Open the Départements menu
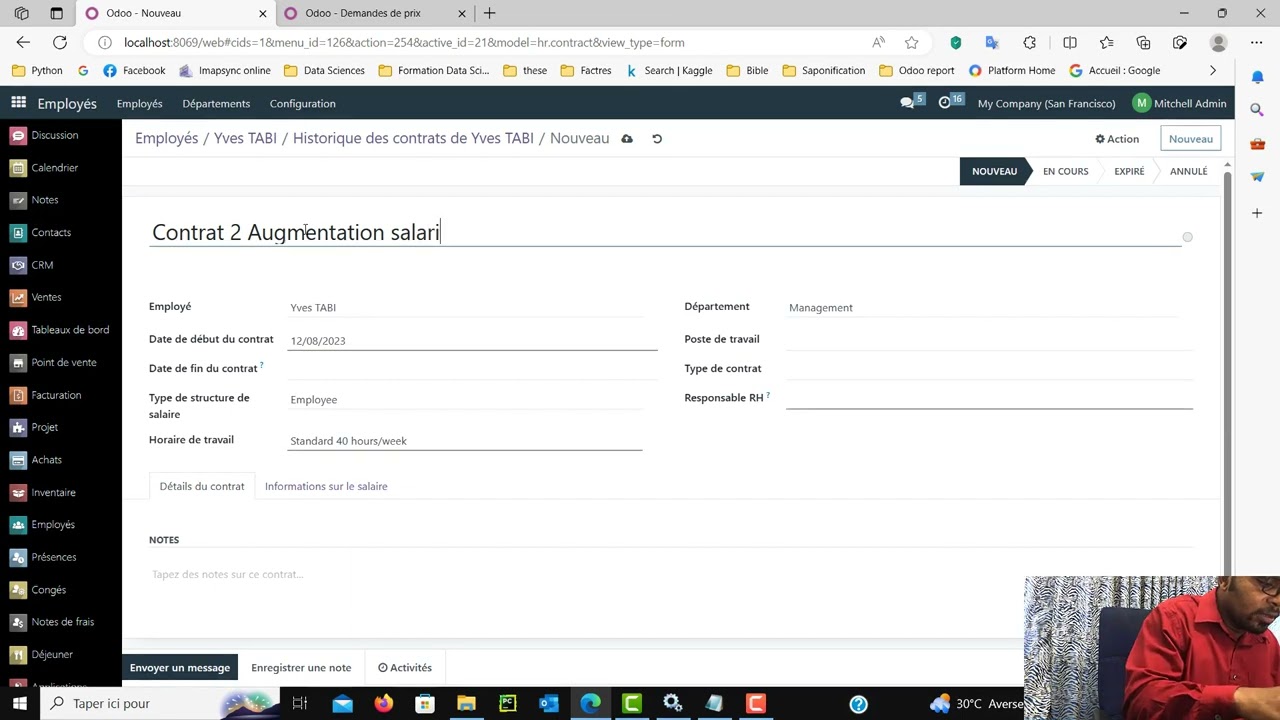 tap(216, 103)
